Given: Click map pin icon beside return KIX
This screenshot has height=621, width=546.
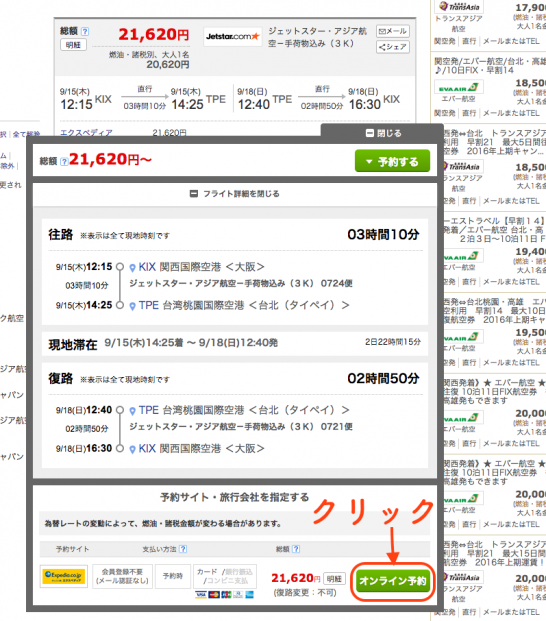Looking at the screenshot, I should coord(133,450).
